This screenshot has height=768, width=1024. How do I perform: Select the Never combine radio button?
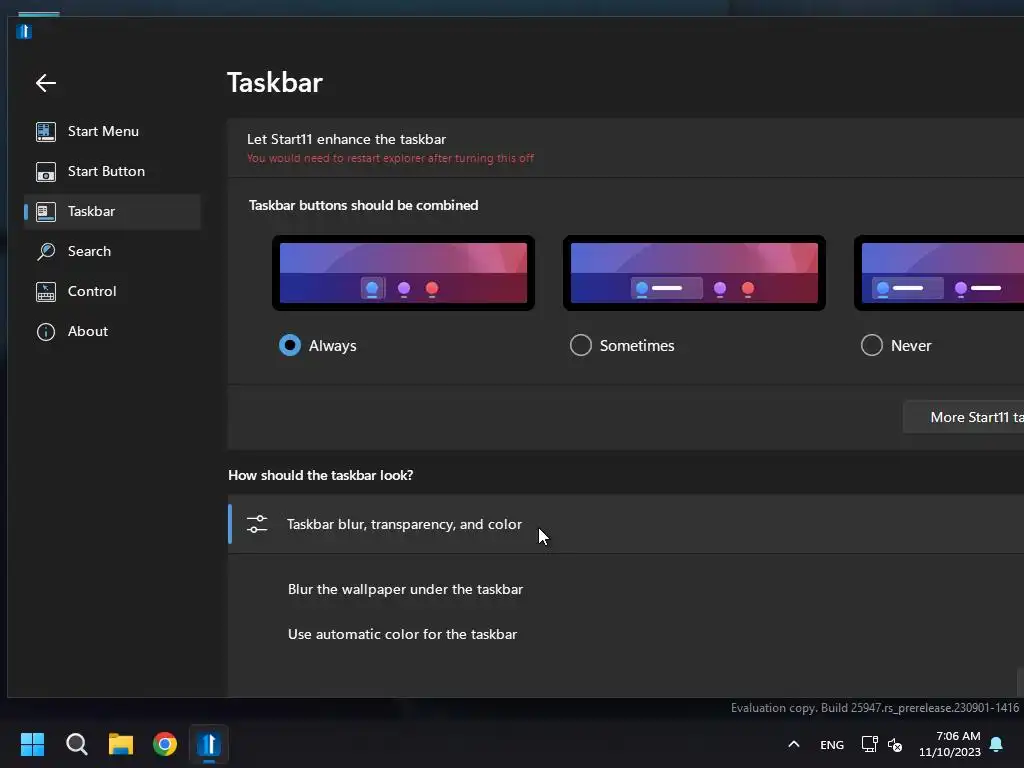872,345
